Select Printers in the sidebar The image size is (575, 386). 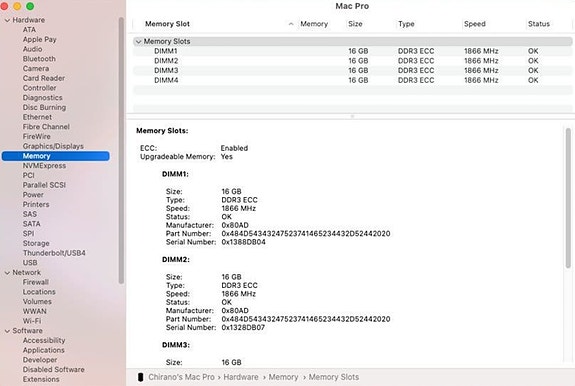click(x=36, y=205)
